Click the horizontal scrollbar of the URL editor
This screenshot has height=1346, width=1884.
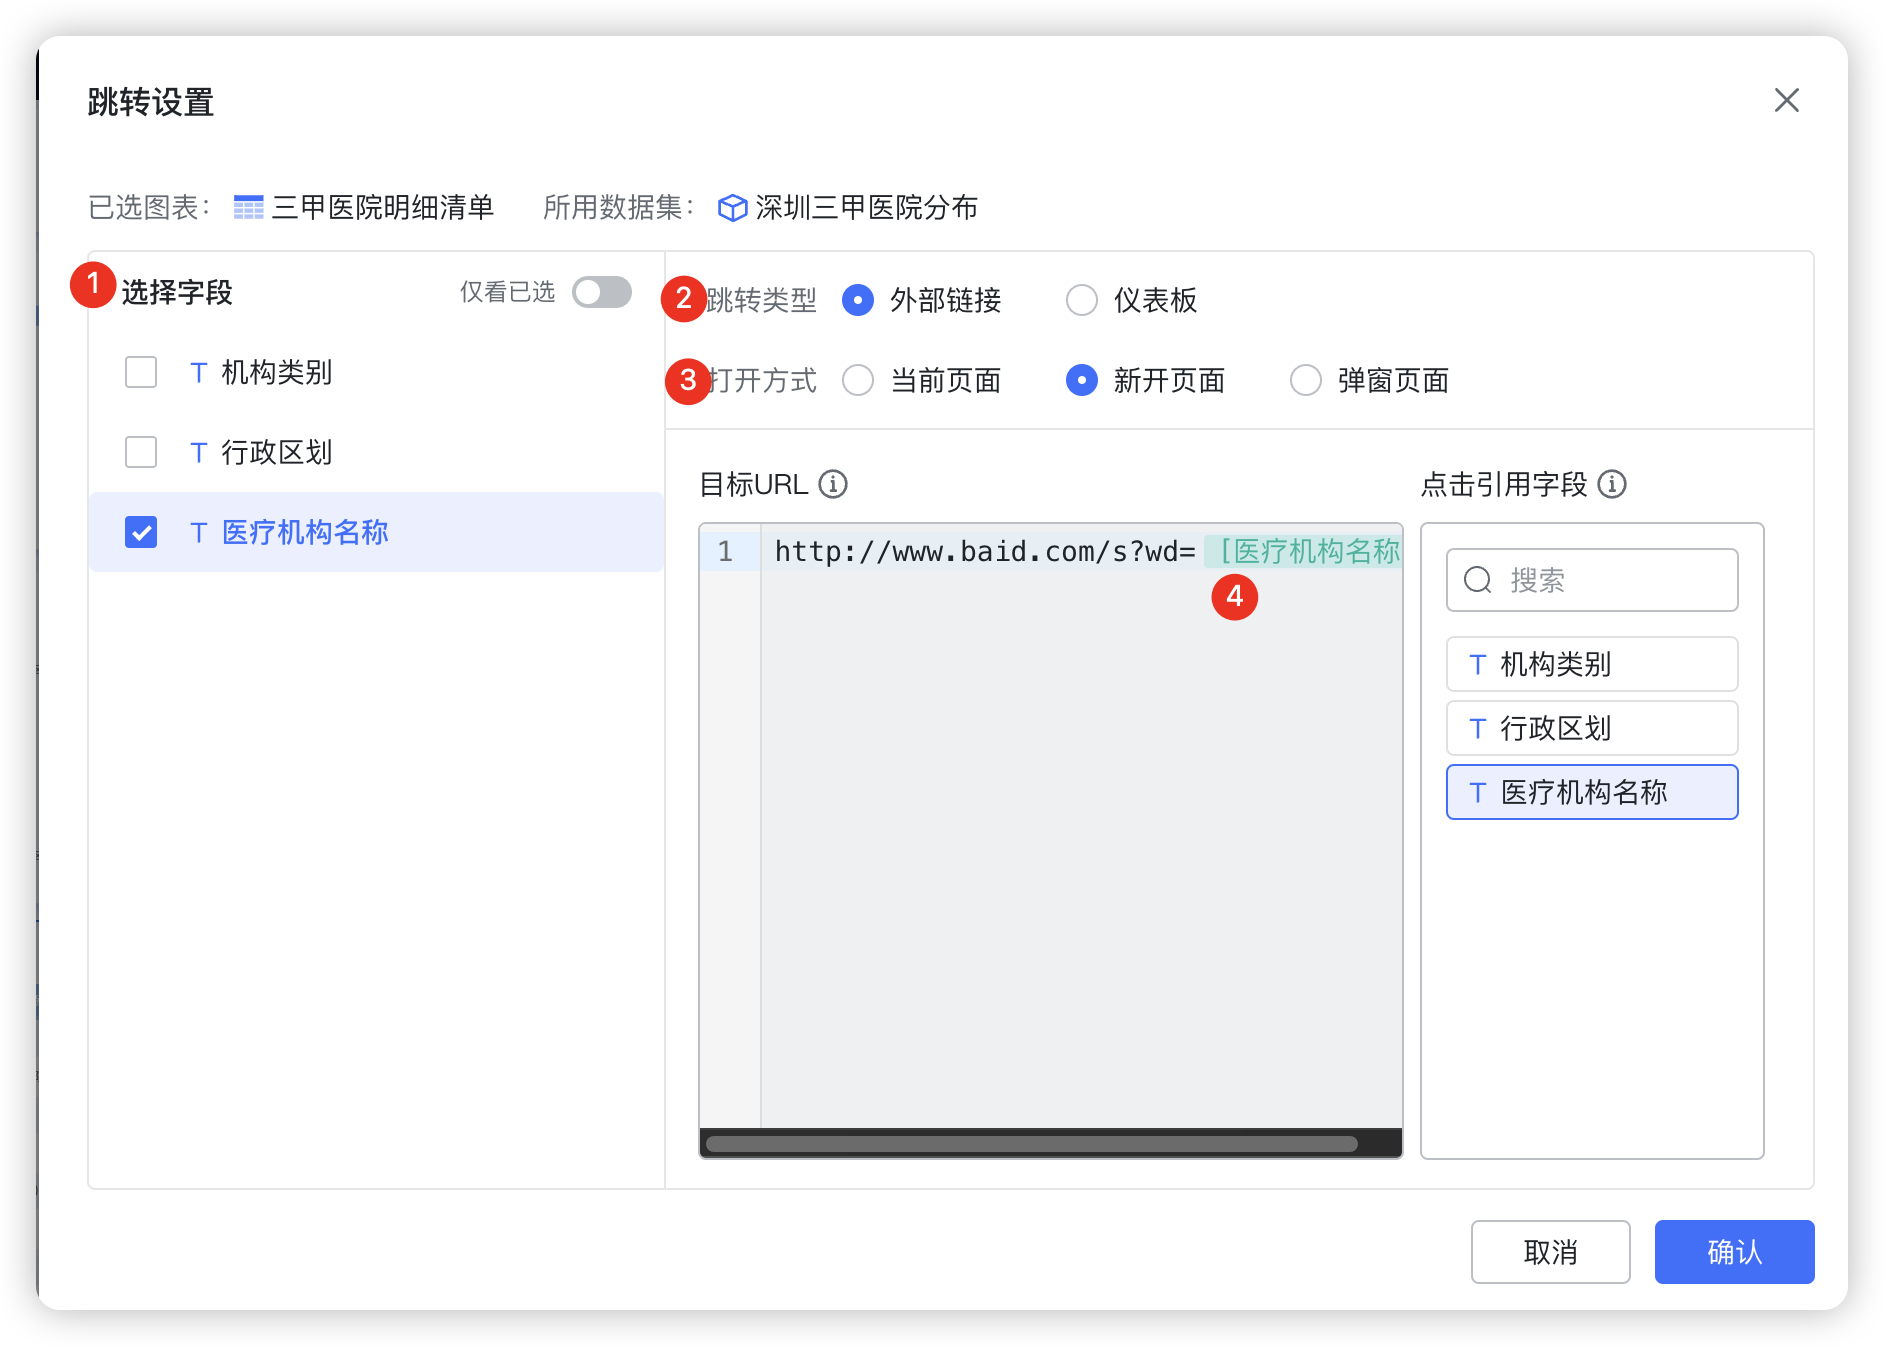click(1031, 1144)
